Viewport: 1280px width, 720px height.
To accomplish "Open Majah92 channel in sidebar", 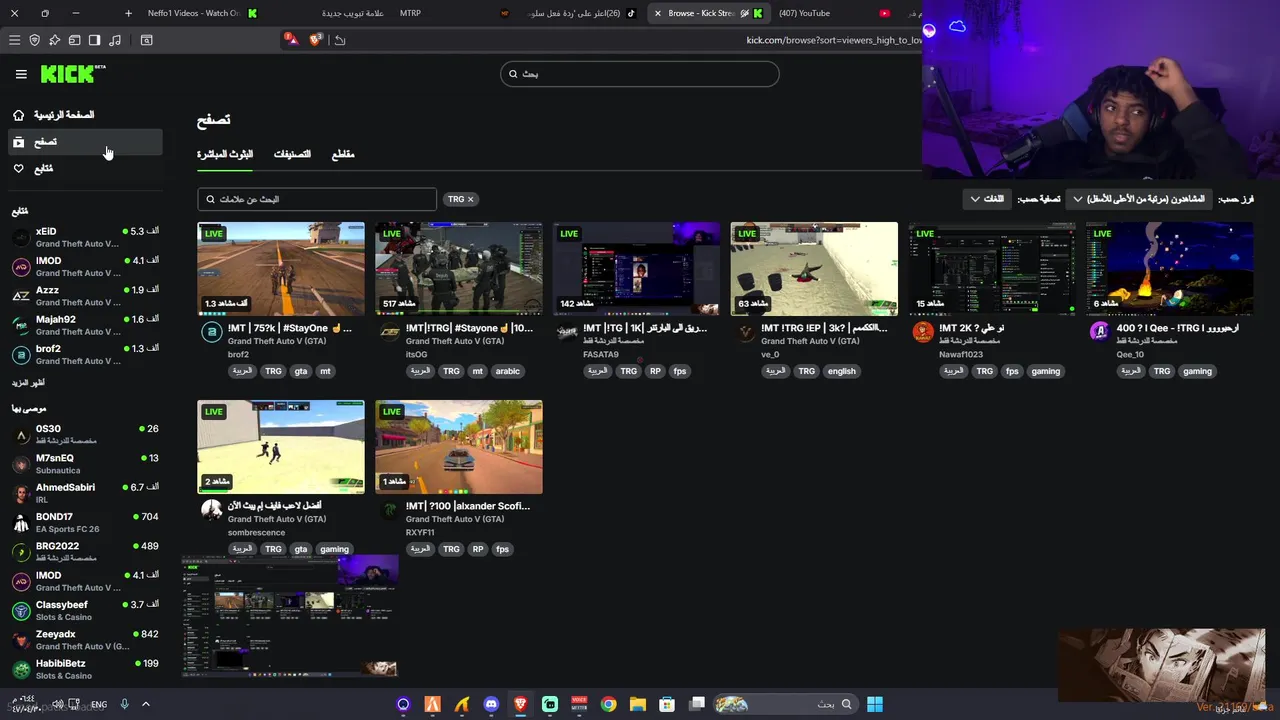I will 85,325.
